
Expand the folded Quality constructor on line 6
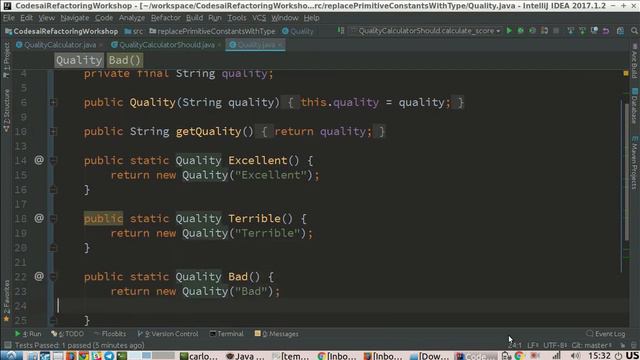tap(53, 102)
